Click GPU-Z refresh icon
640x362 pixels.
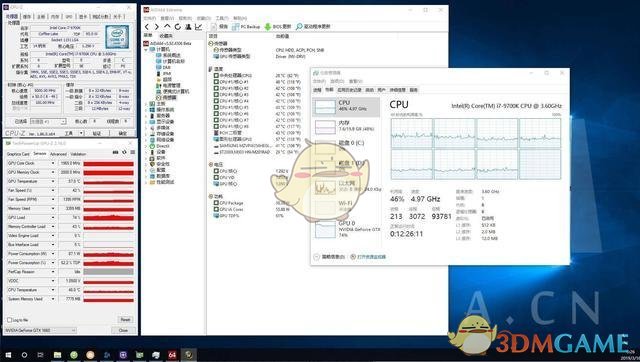124,152
